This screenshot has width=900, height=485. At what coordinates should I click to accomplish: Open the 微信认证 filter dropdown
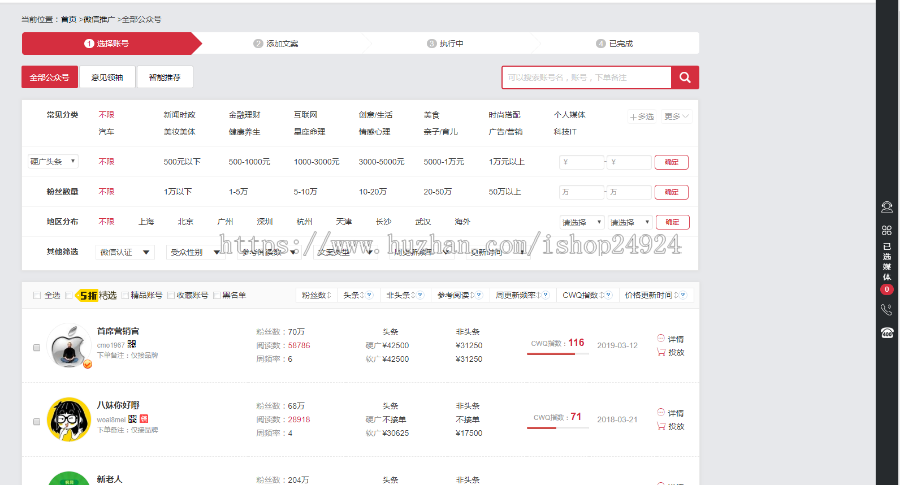tap(125, 252)
